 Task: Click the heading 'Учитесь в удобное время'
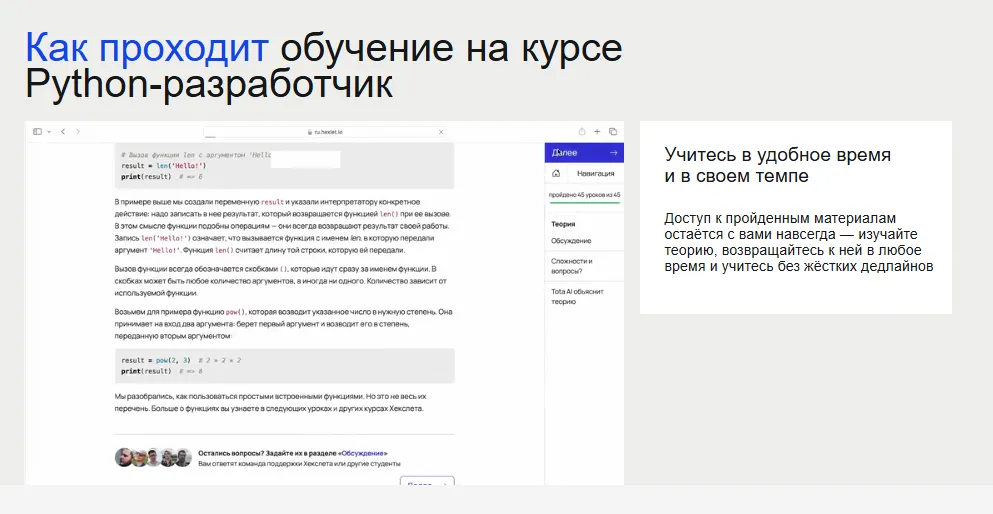778,154
